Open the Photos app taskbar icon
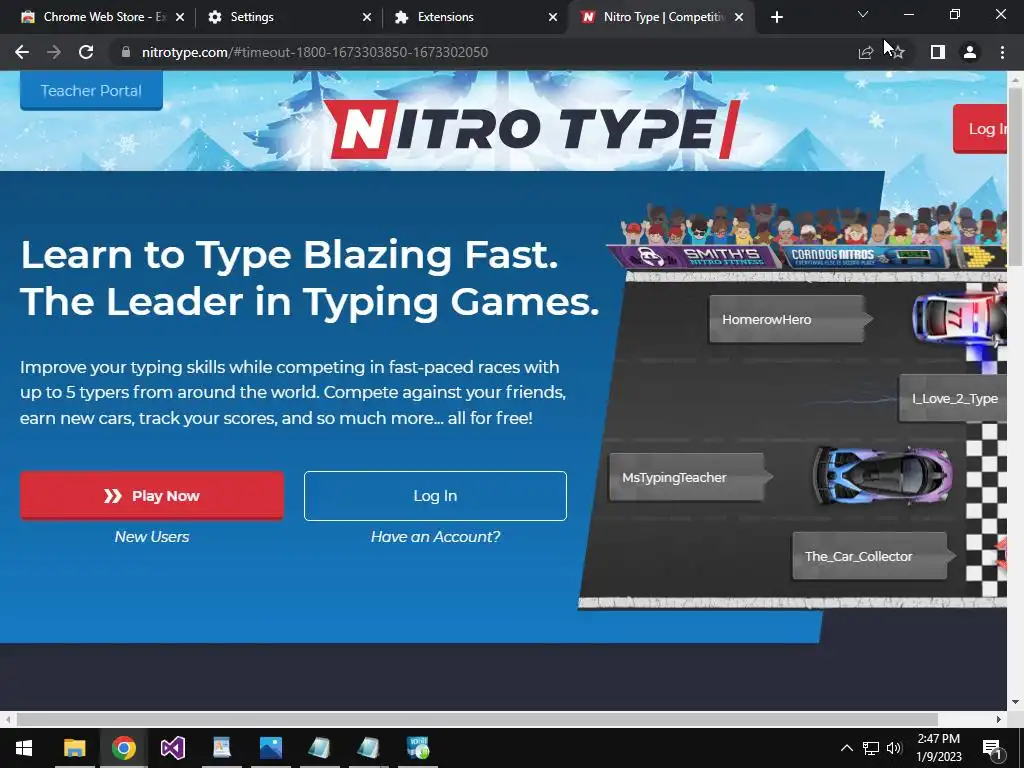 [270, 748]
